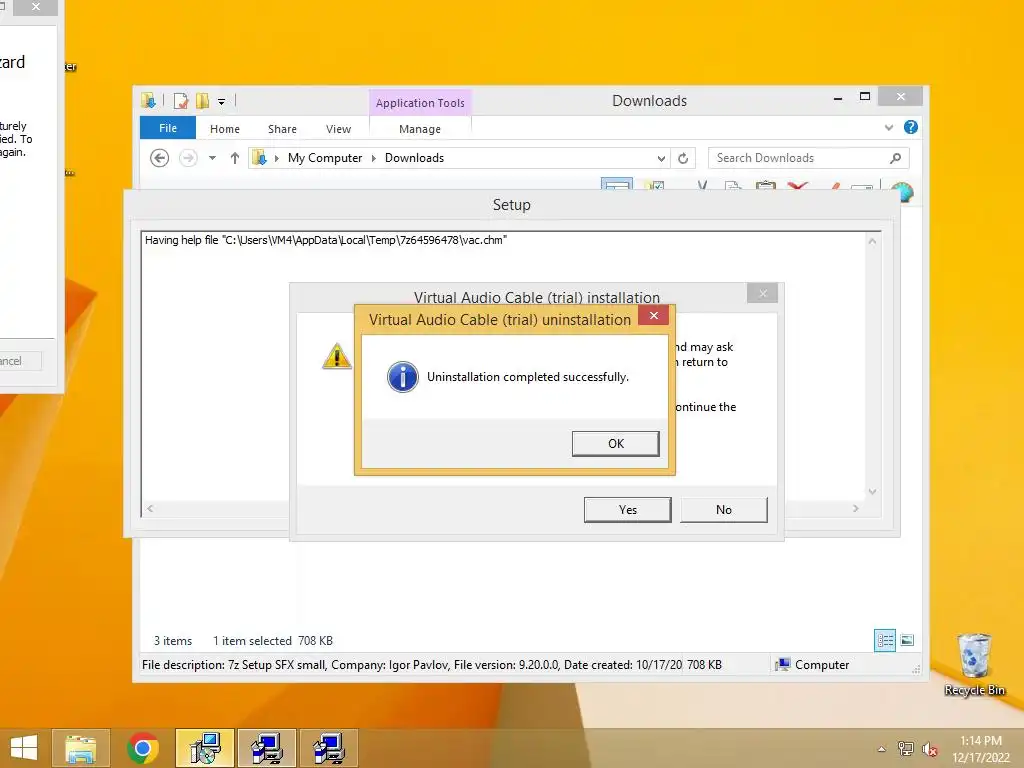Click the muted speaker icon in the tray
Viewport: 1024px width, 768px height.
point(930,749)
